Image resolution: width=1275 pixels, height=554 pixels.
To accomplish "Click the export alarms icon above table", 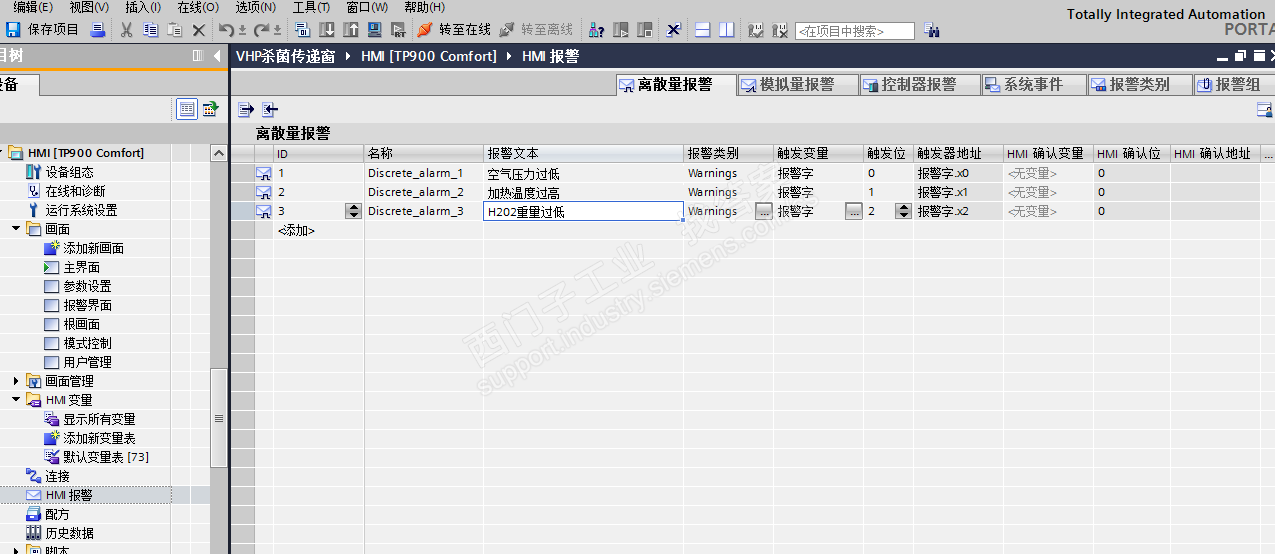I will click(246, 109).
